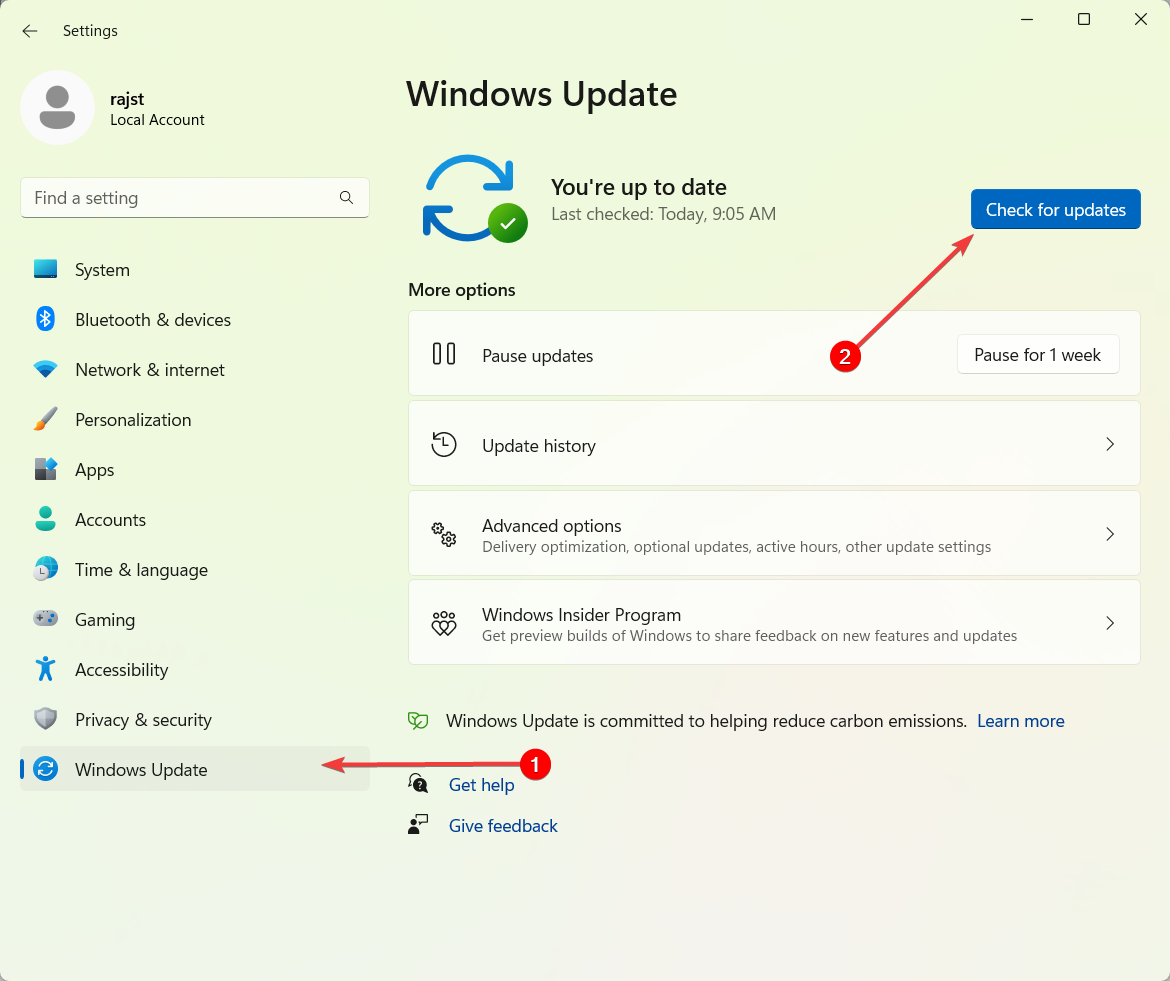Click the Pause for 1 week button
Viewport: 1170px width, 981px height.
(1038, 354)
